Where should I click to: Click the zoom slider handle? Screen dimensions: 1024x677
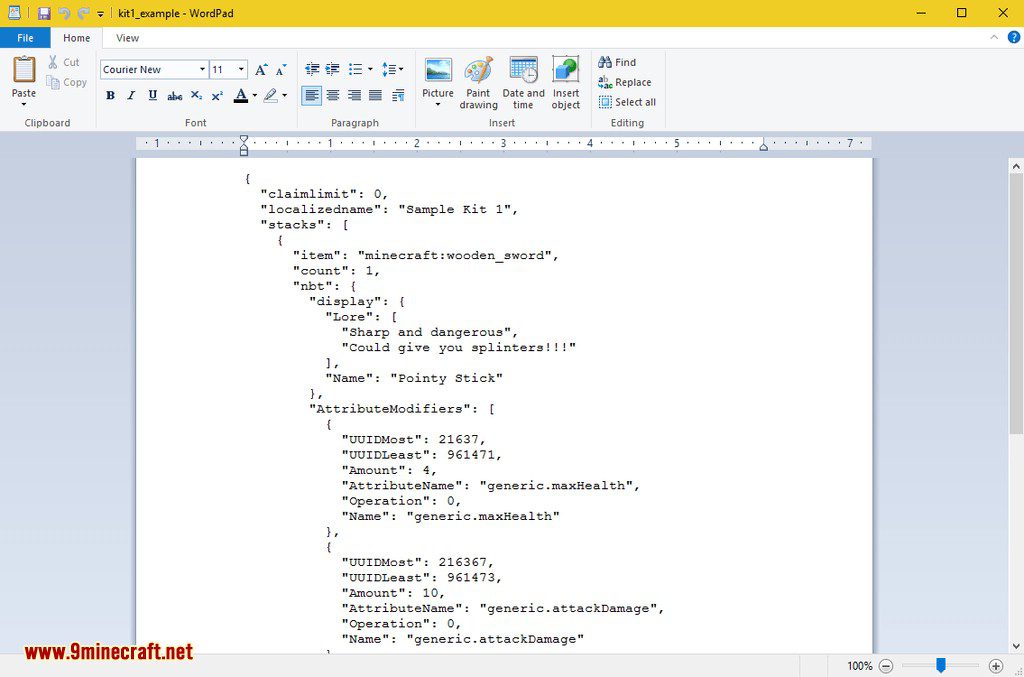pos(940,665)
